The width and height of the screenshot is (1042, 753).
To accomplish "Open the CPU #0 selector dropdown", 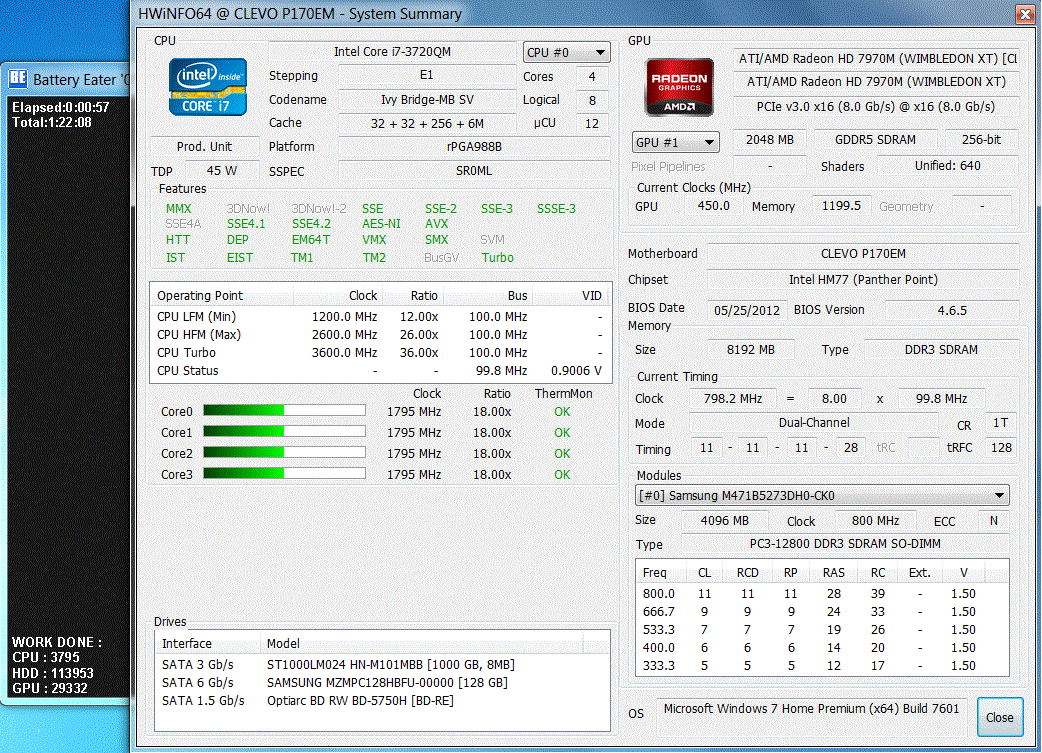I will pos(566,52).
